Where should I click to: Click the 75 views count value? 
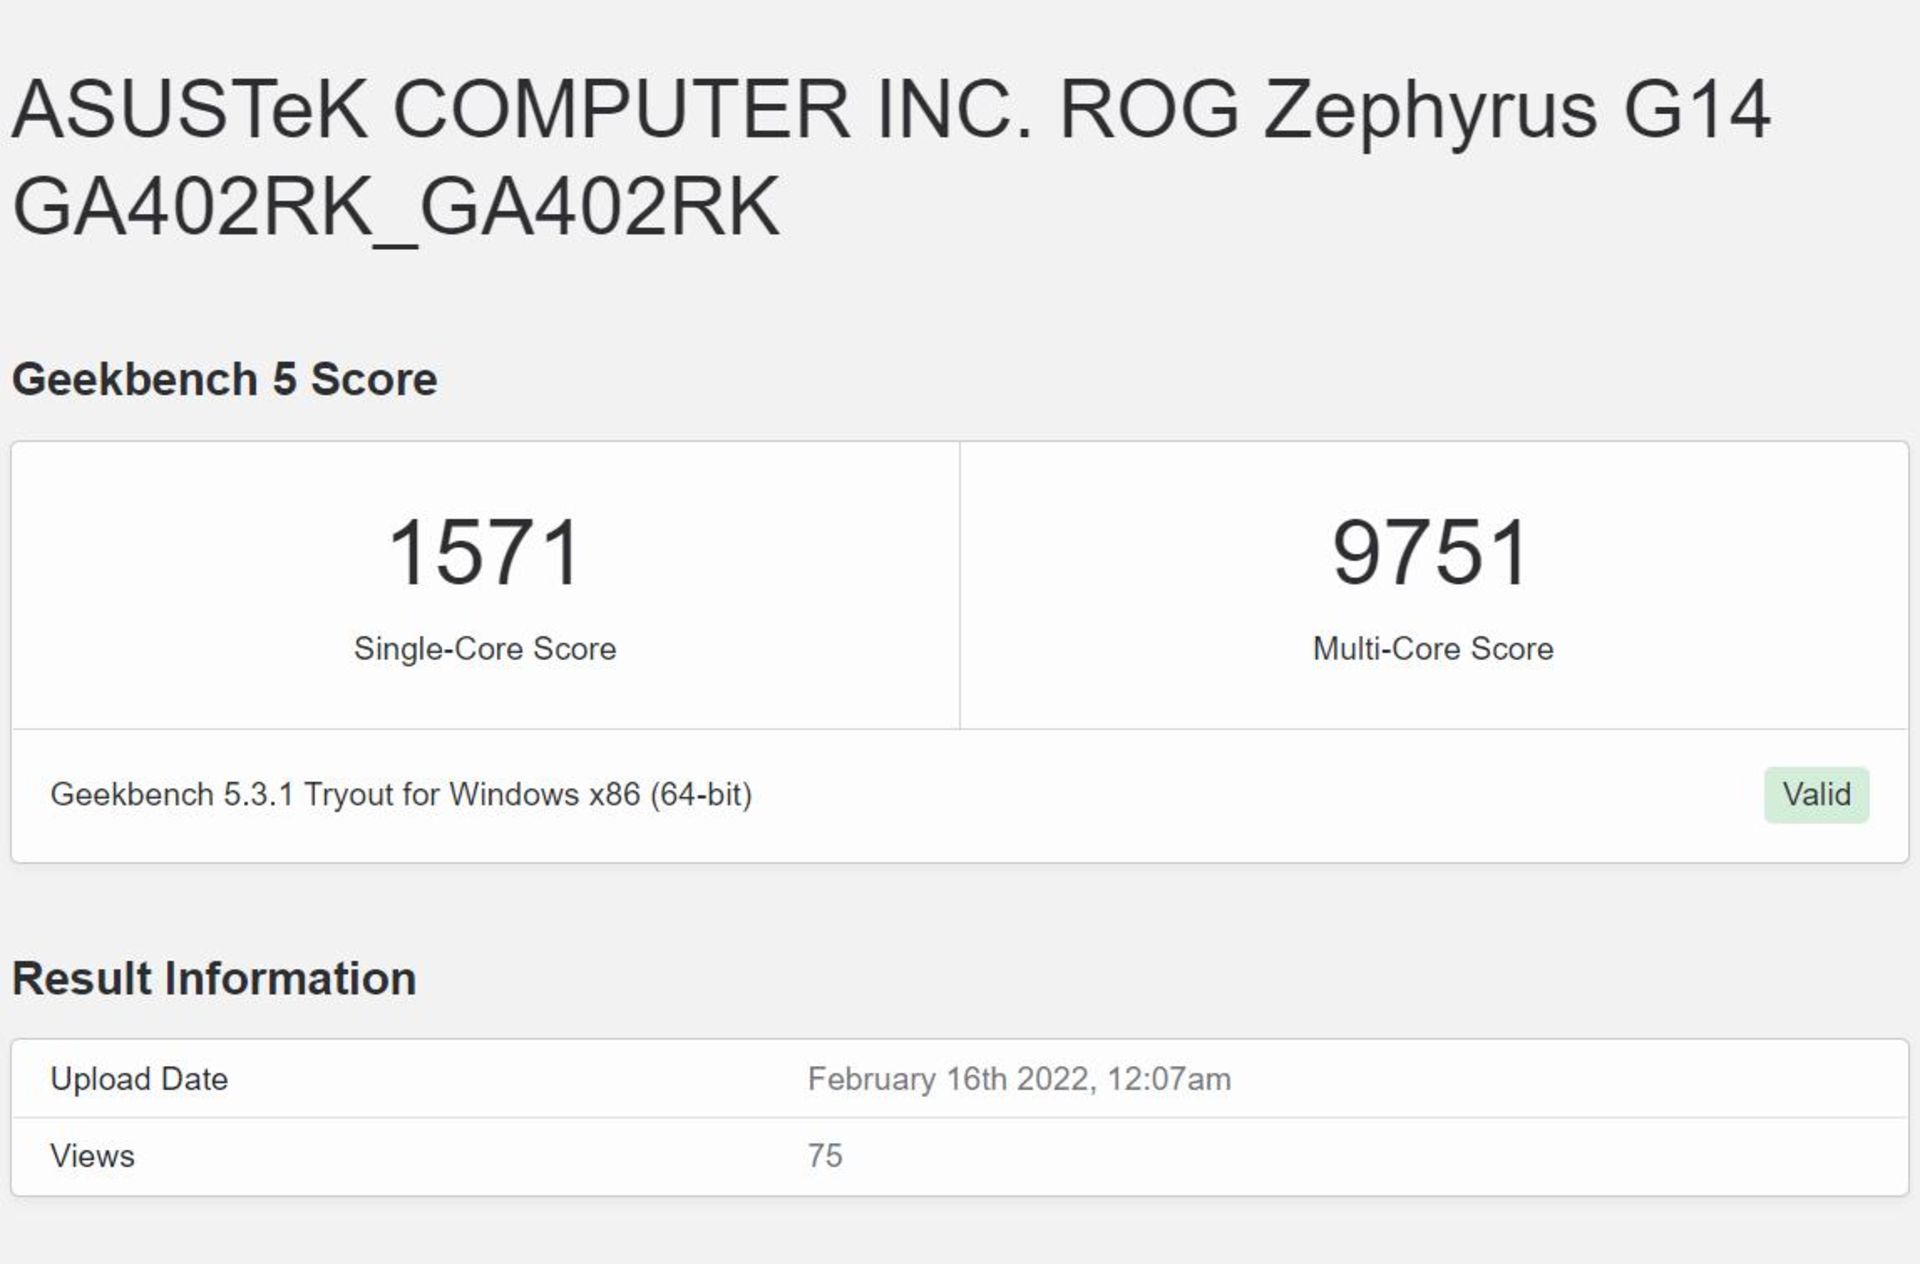tap(825, 1157)
